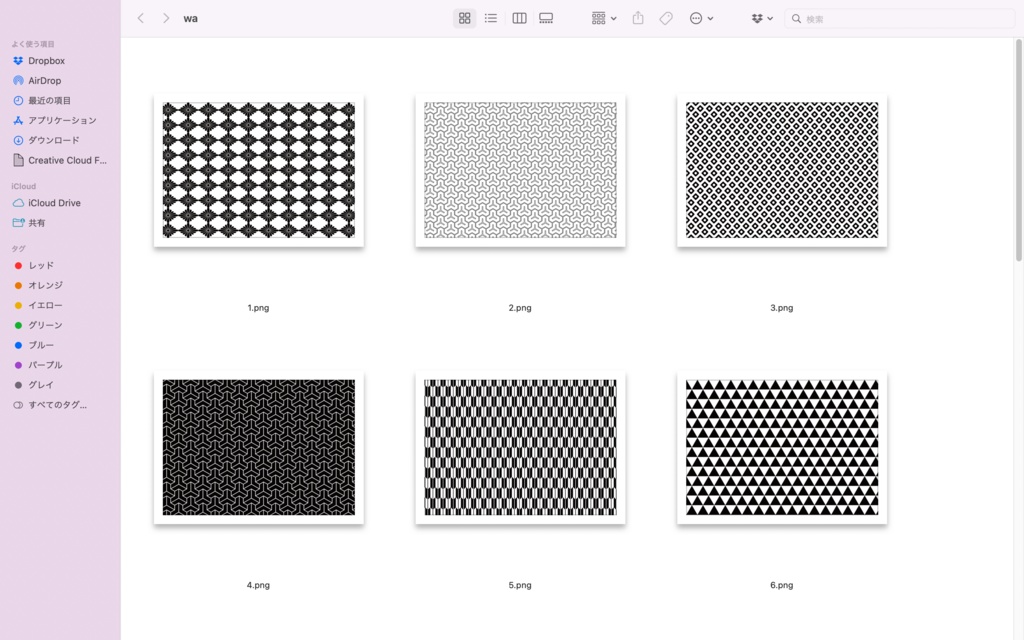
Task: Switch to column view
Action: 519,18
